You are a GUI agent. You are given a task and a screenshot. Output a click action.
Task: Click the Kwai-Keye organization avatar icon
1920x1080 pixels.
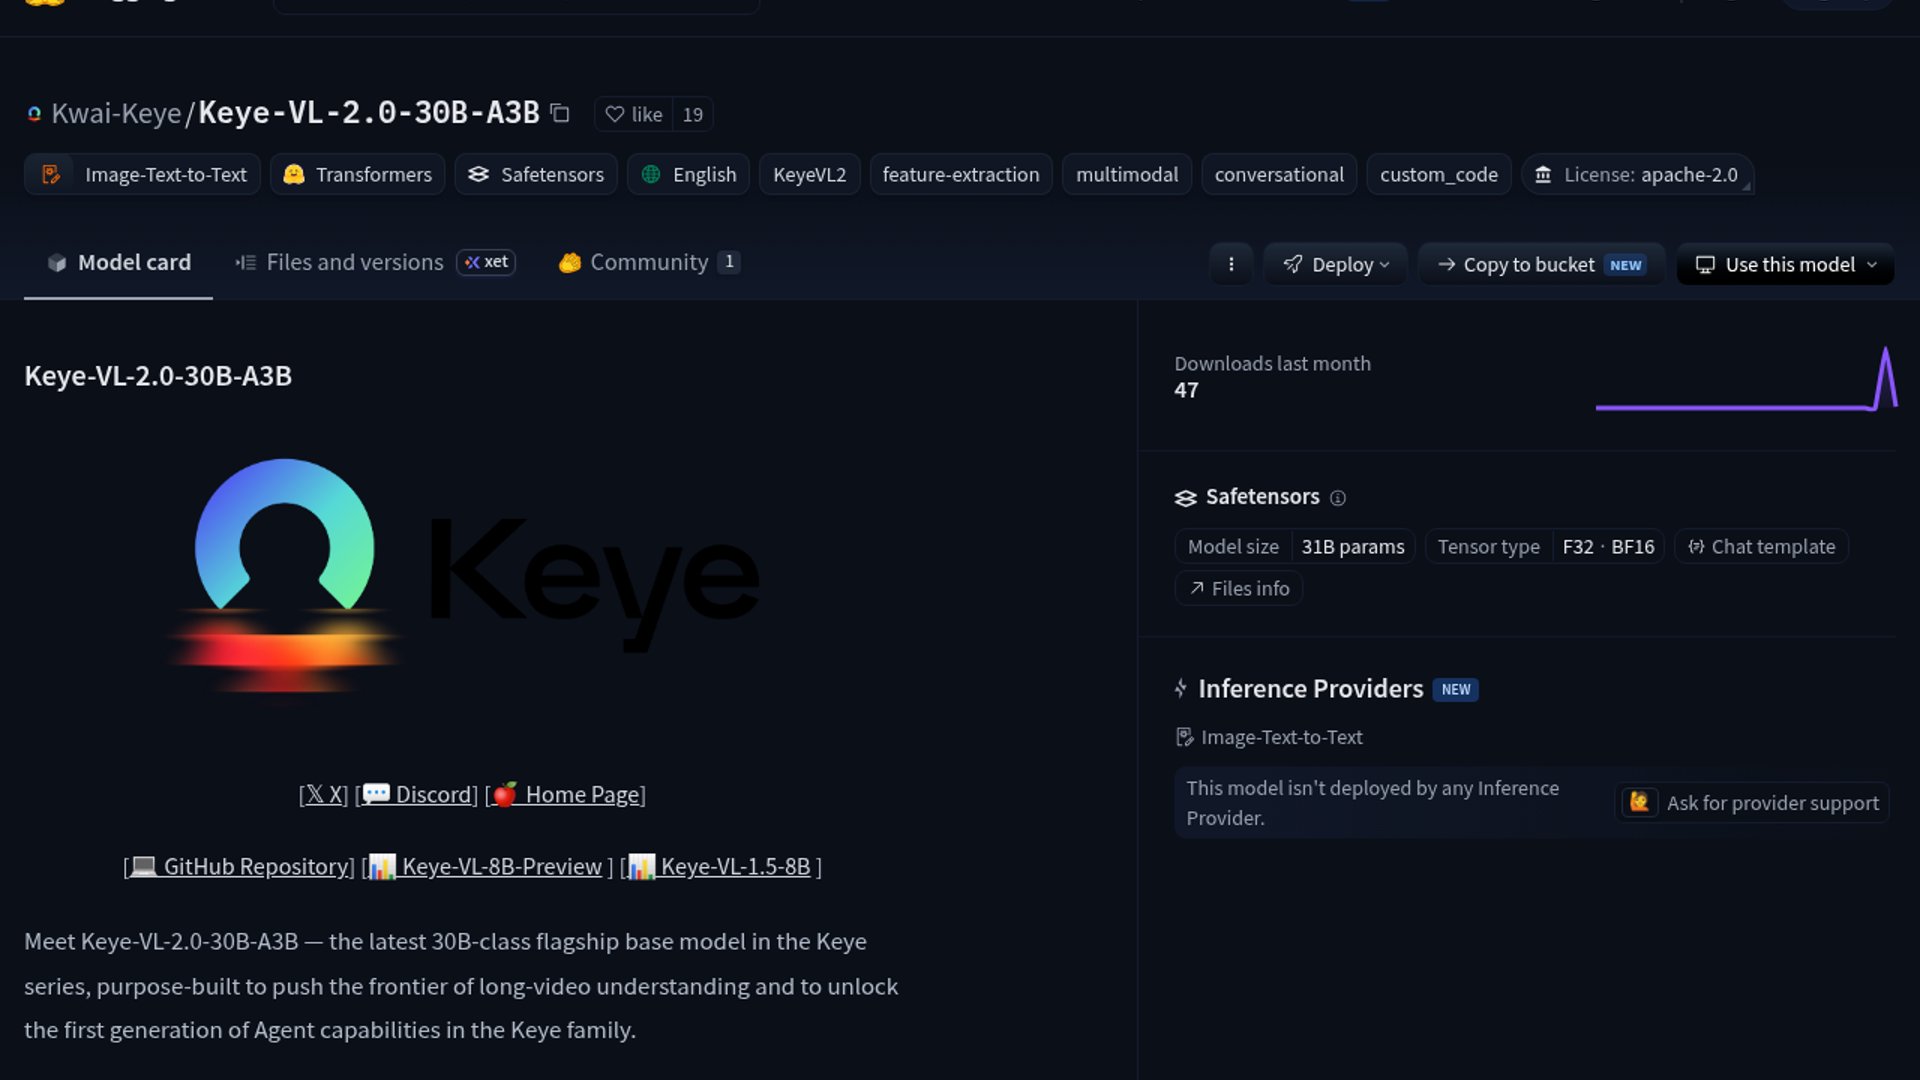(34, 114)
